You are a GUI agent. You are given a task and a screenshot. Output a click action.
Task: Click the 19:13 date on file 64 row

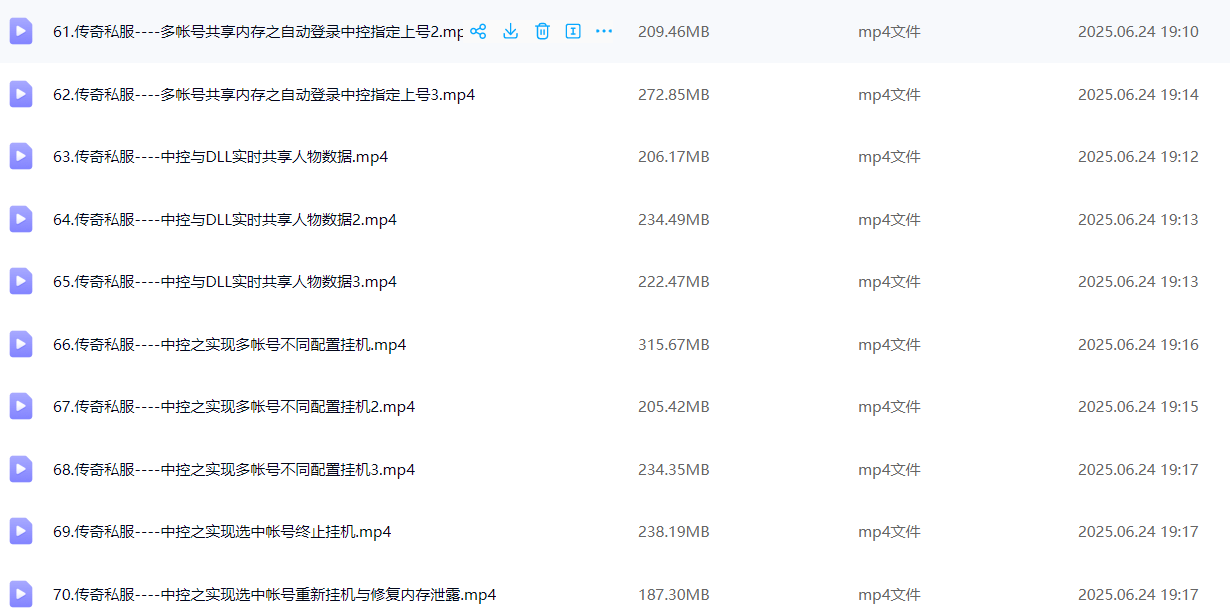click(1138, 220)
